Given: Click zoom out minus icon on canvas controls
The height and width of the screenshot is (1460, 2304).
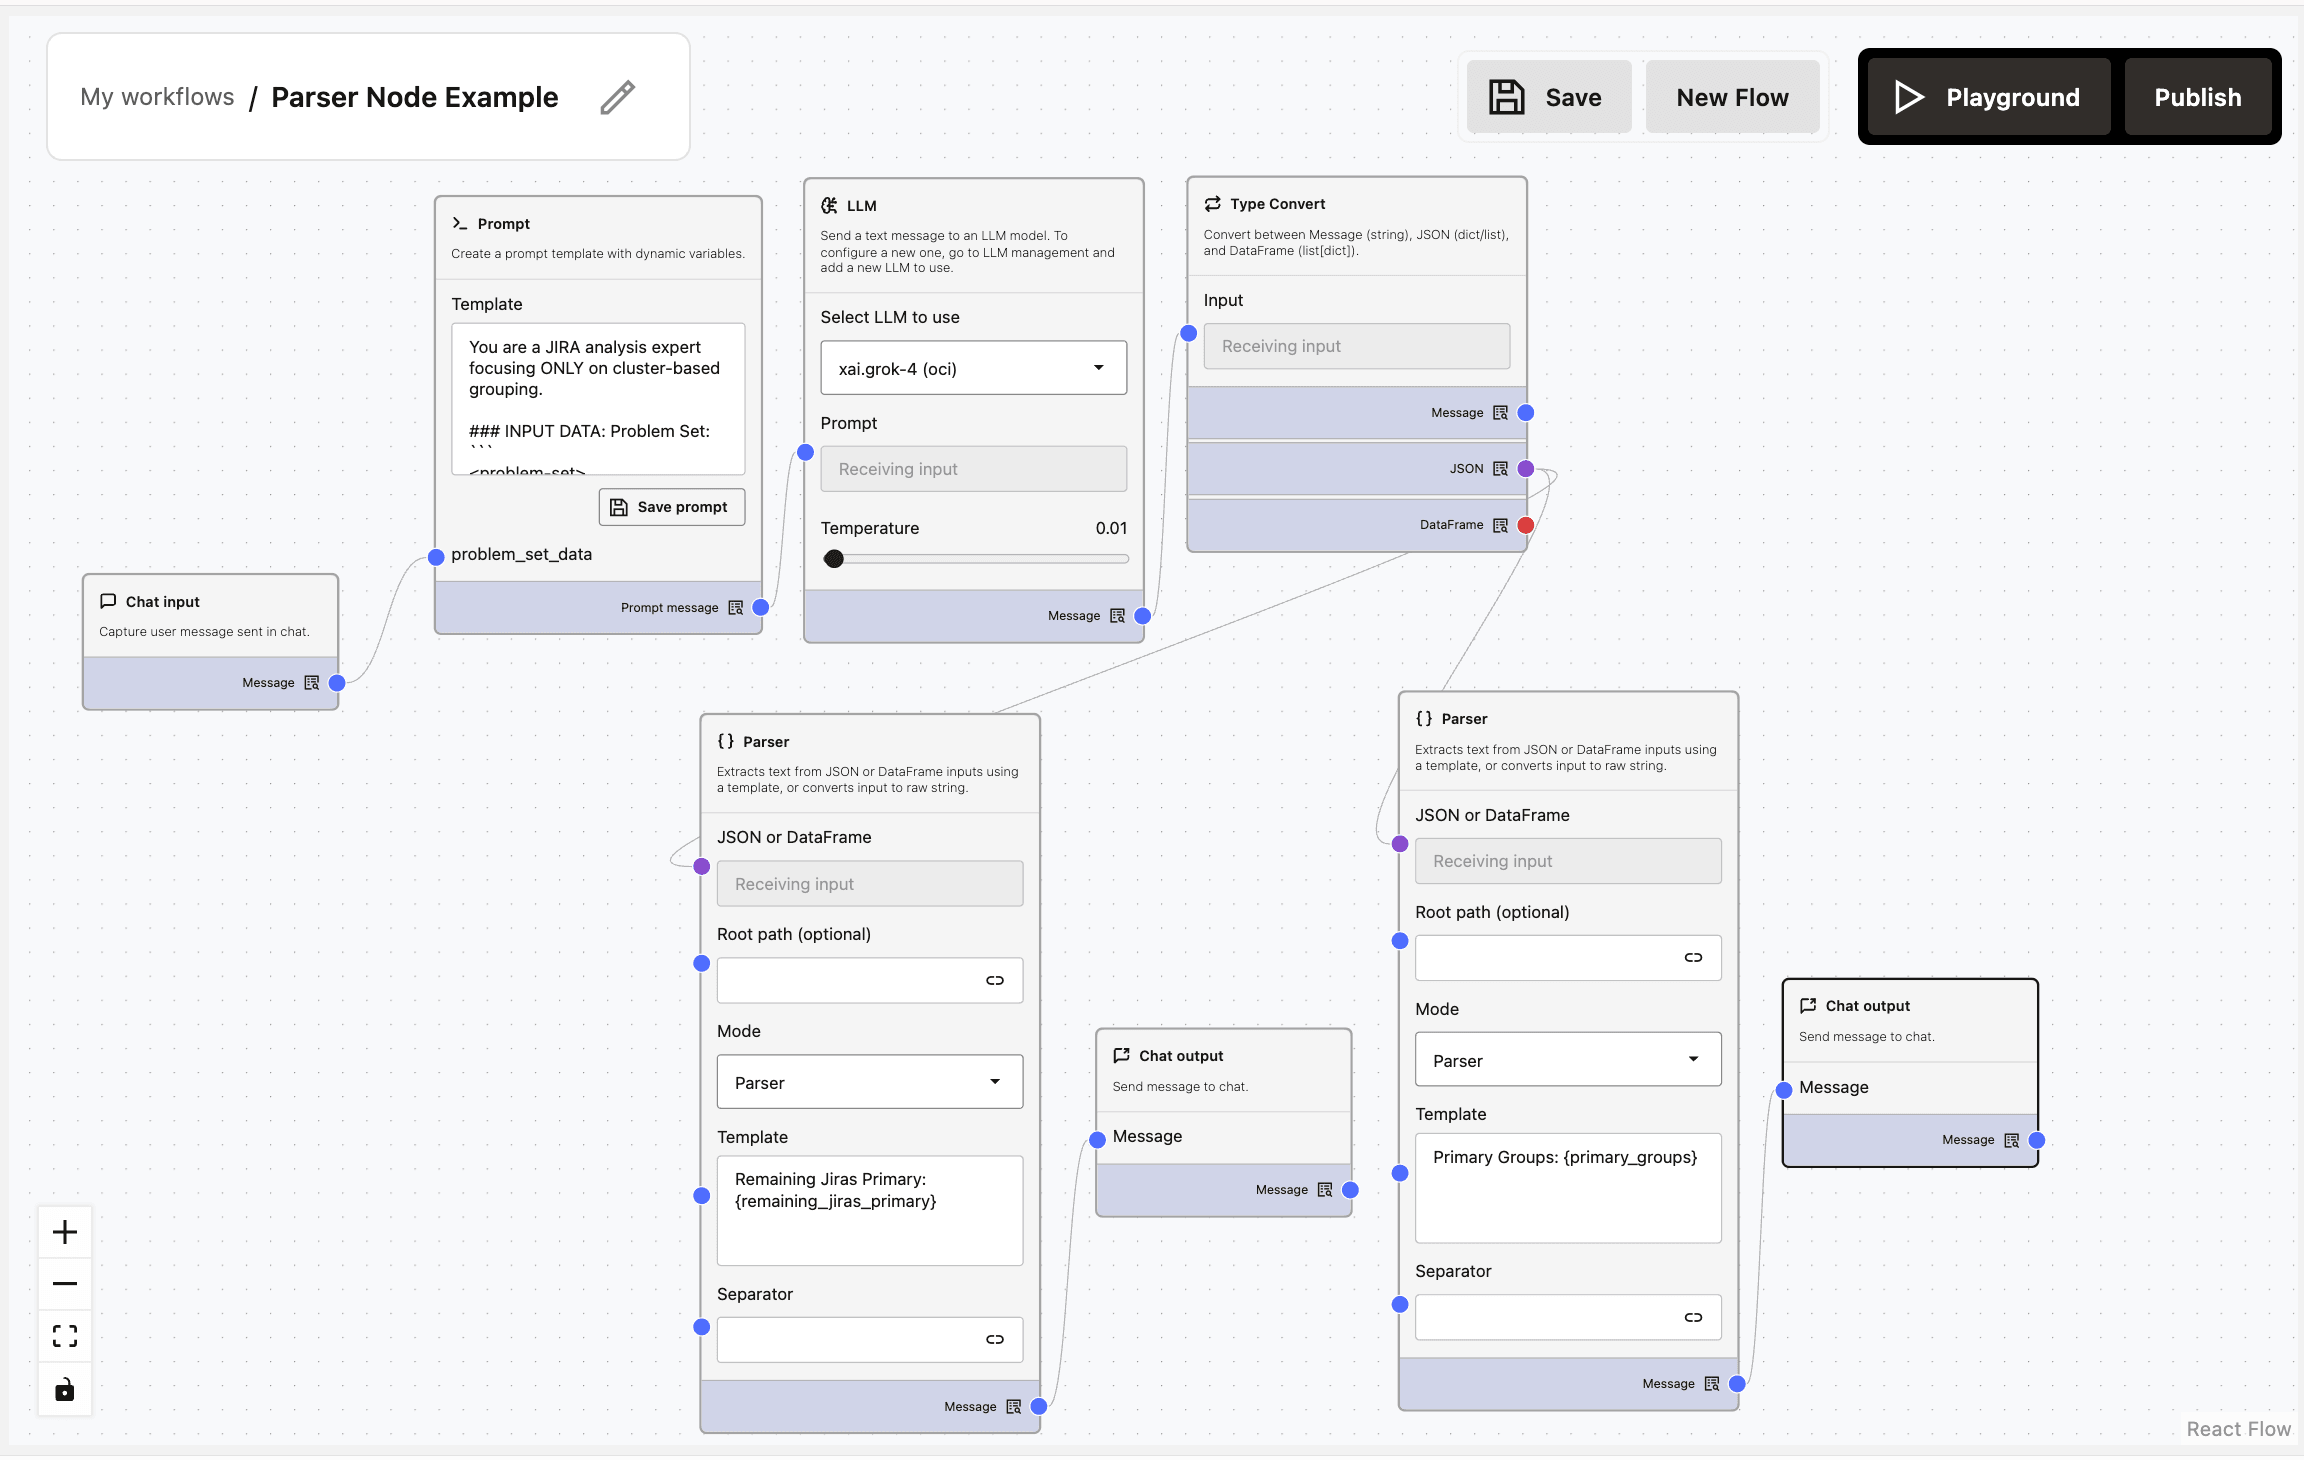Looking at the screenshot, I should point(64,1283).
